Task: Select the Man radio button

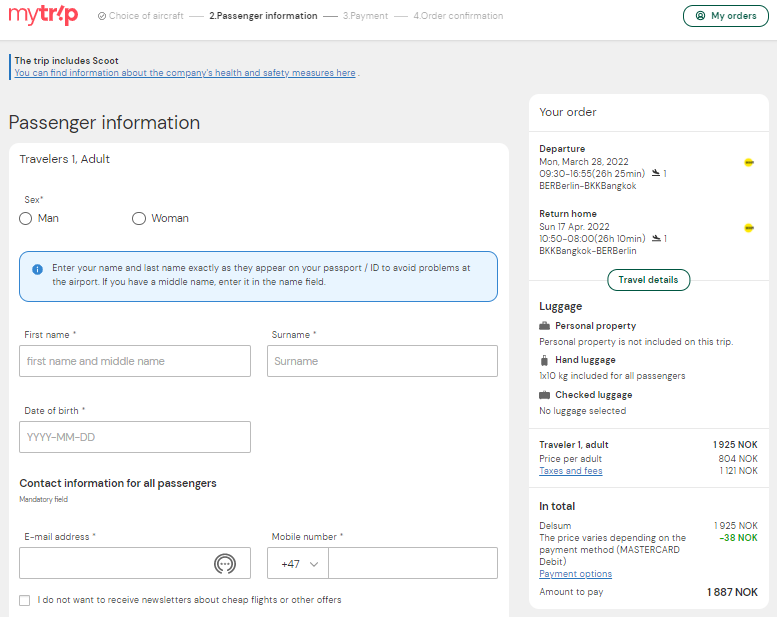Action: pos(25,219)
